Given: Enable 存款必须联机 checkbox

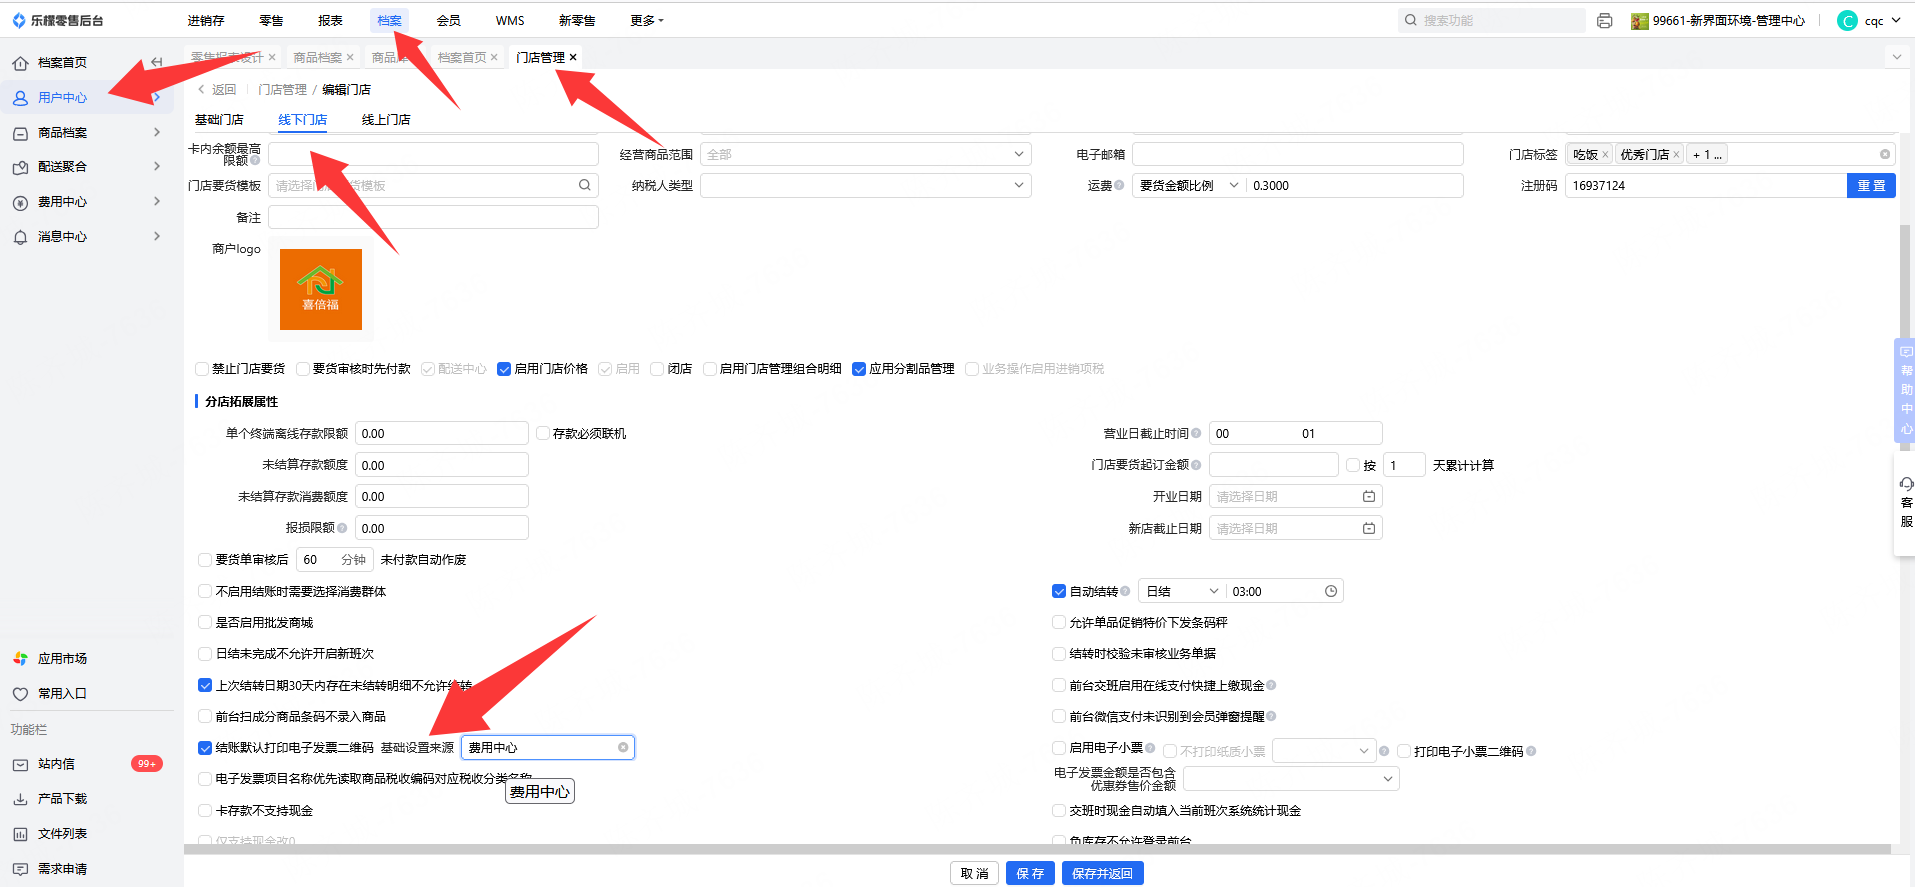Looking at the screenshot, I should tap(543, 434).
